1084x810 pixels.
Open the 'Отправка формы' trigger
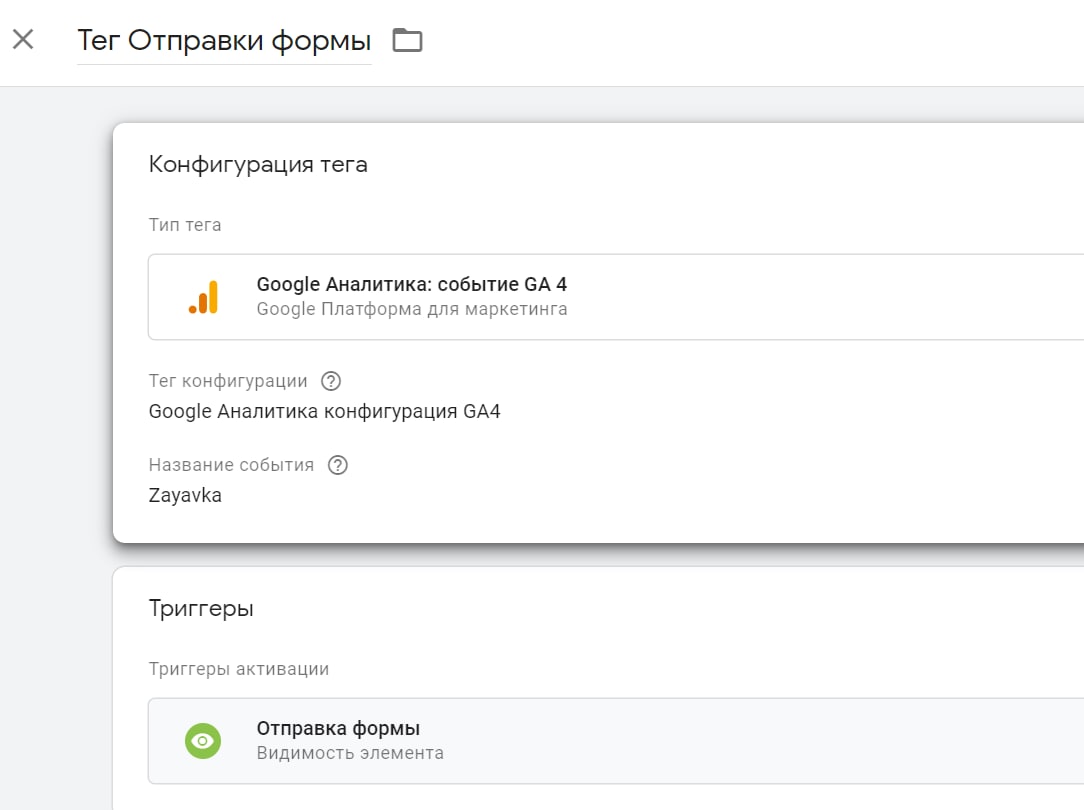click(x=615, y=741)
